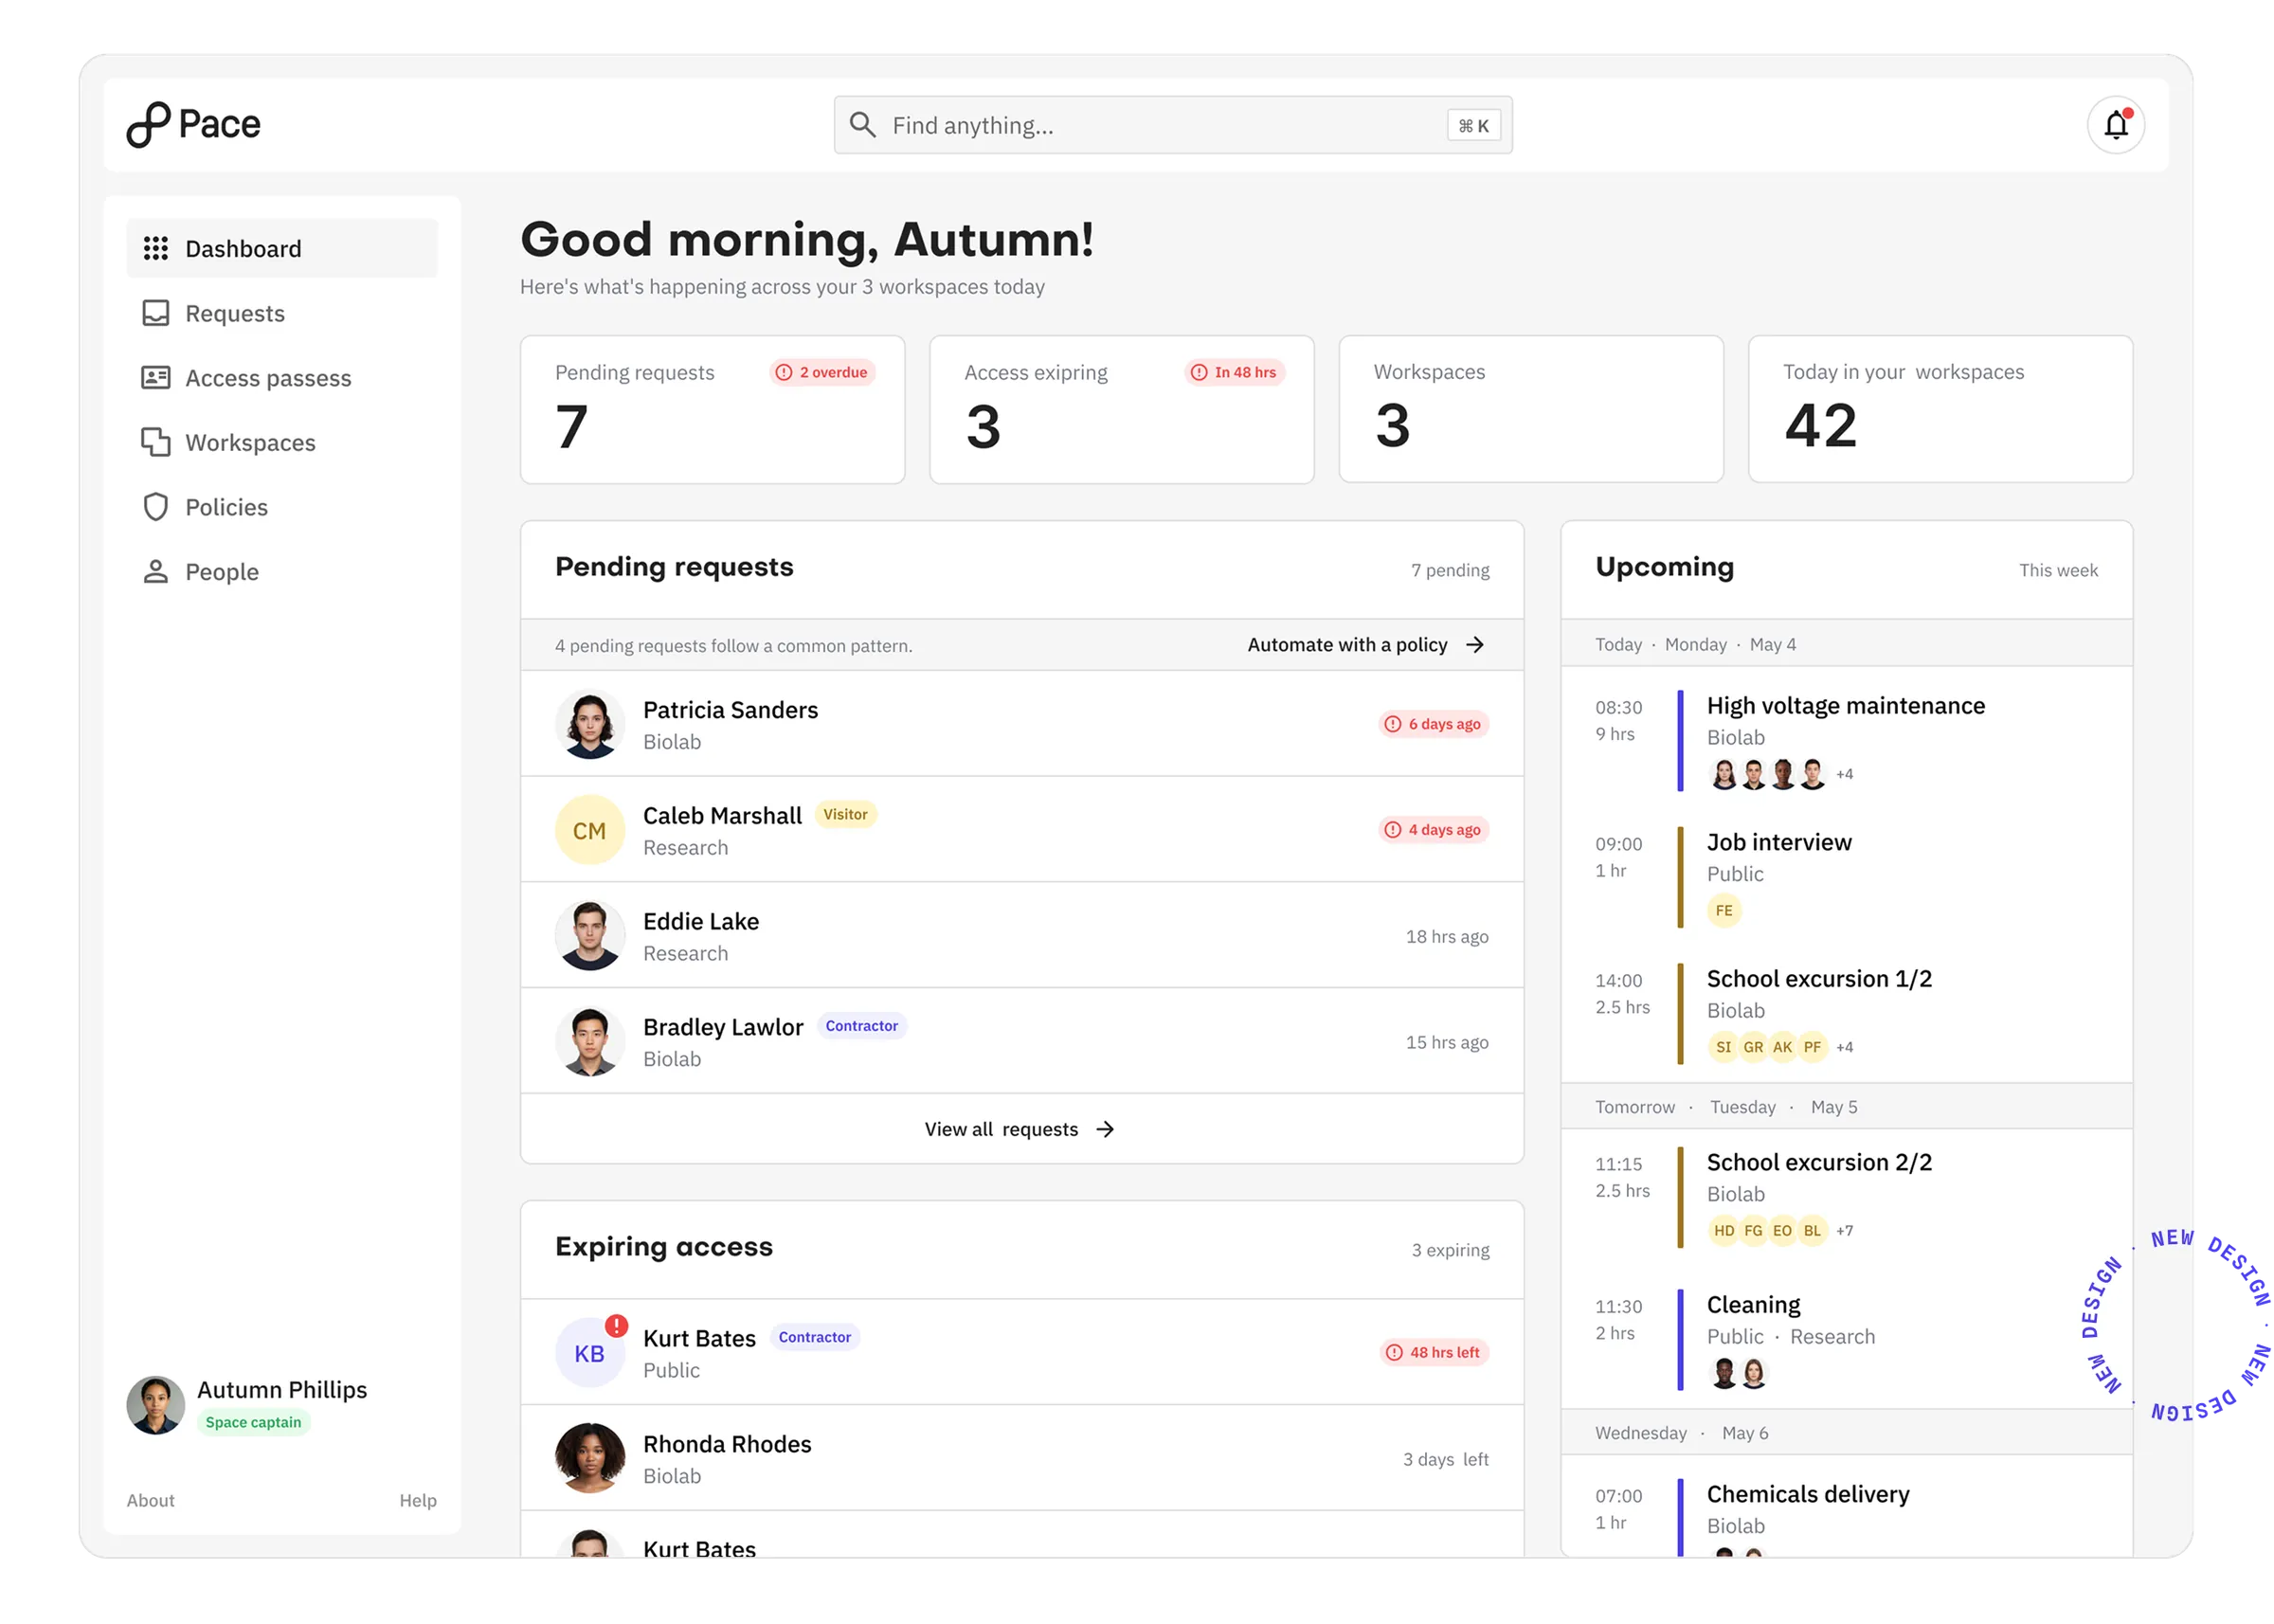Open the Workspaces summary card
Viewport: 2274px width, 1624px height.
1530,409
